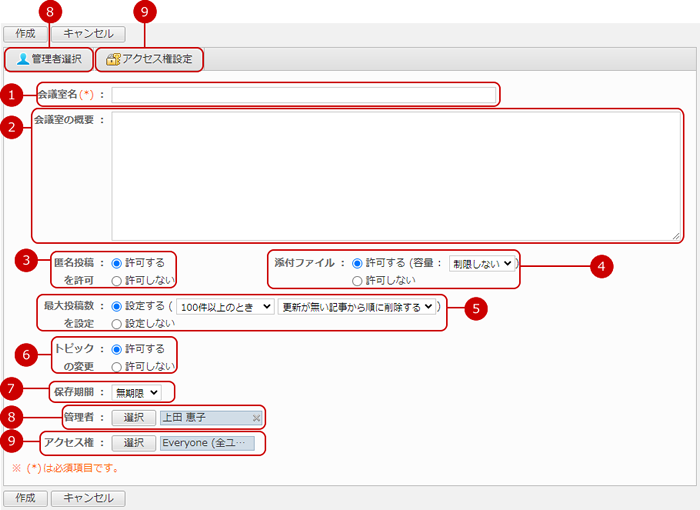Select 許可しない for トピックの変更

[x=117, y=367]
